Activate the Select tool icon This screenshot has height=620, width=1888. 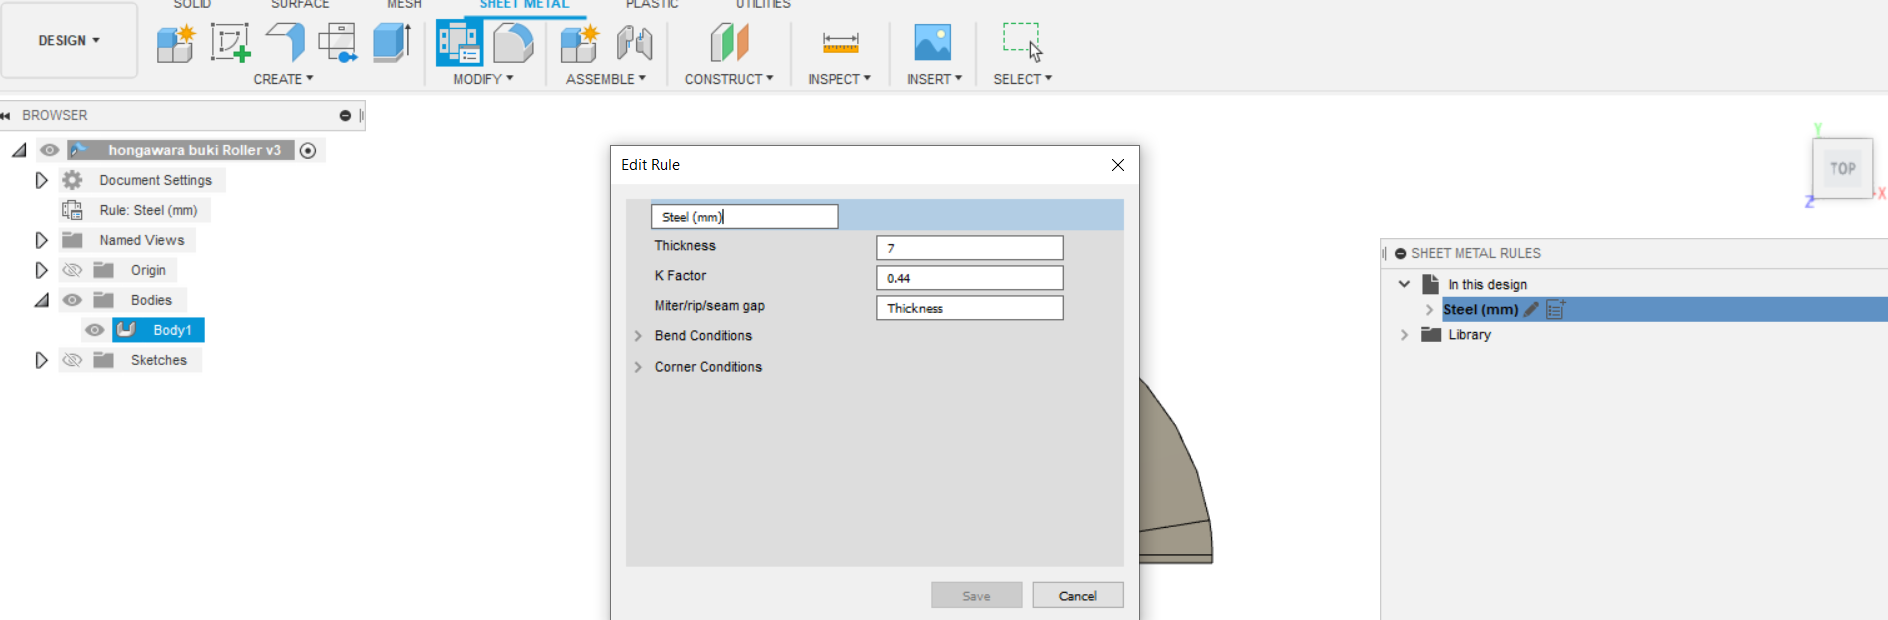click(x=1022, y=43)
